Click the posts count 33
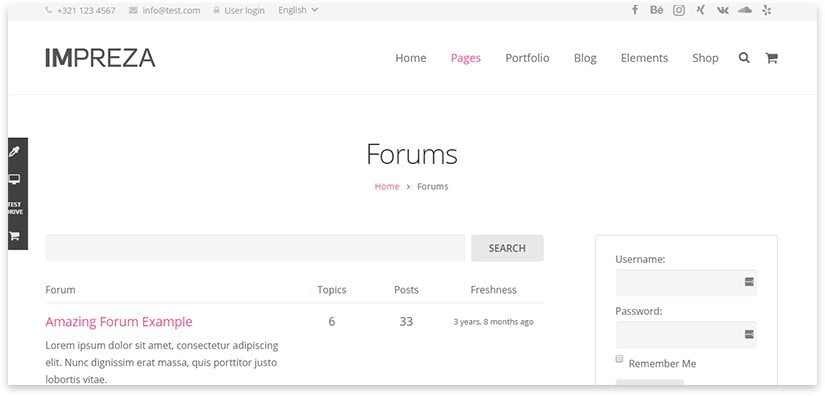 click(406, 321)
